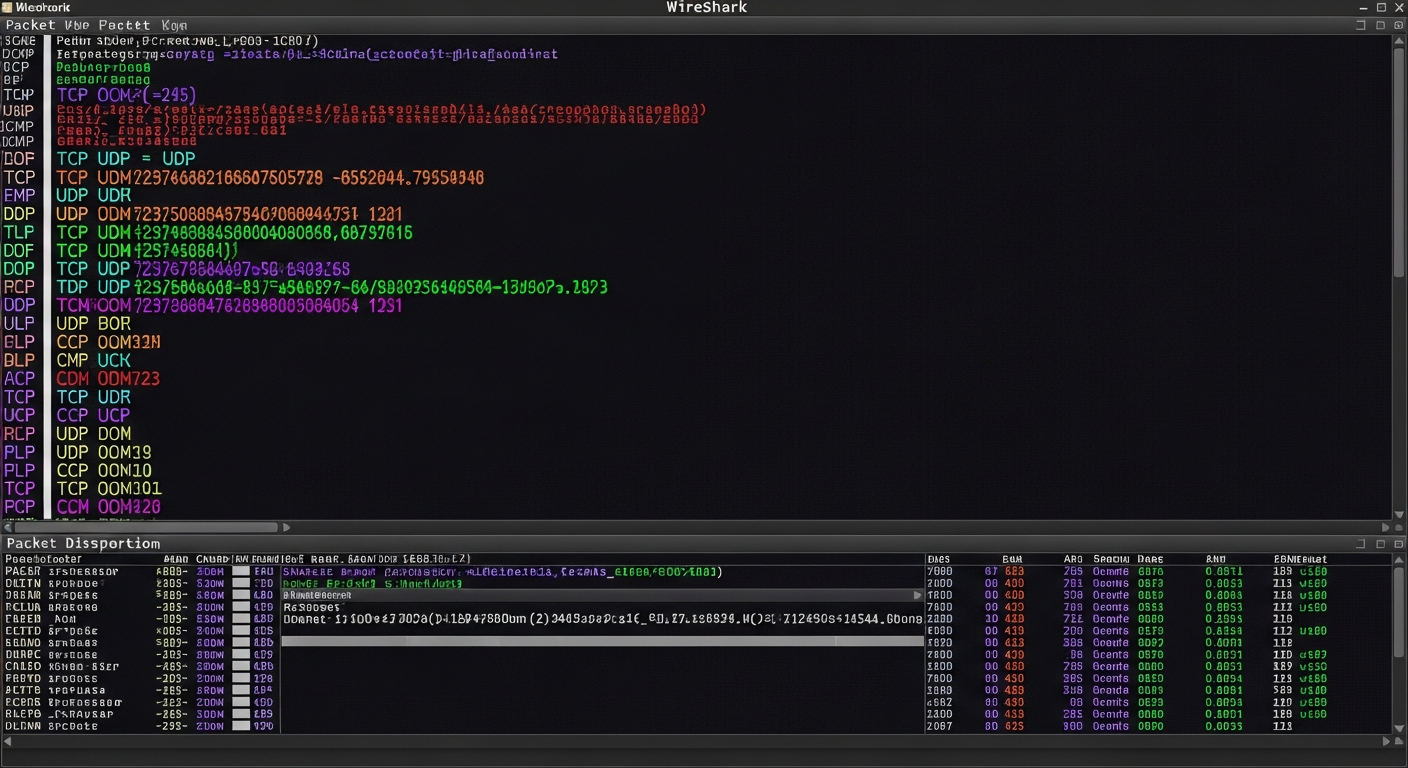Click the restore icon on the Packet Dissection panel
The image size is (1408, 768).
[x=1399, y=543]
